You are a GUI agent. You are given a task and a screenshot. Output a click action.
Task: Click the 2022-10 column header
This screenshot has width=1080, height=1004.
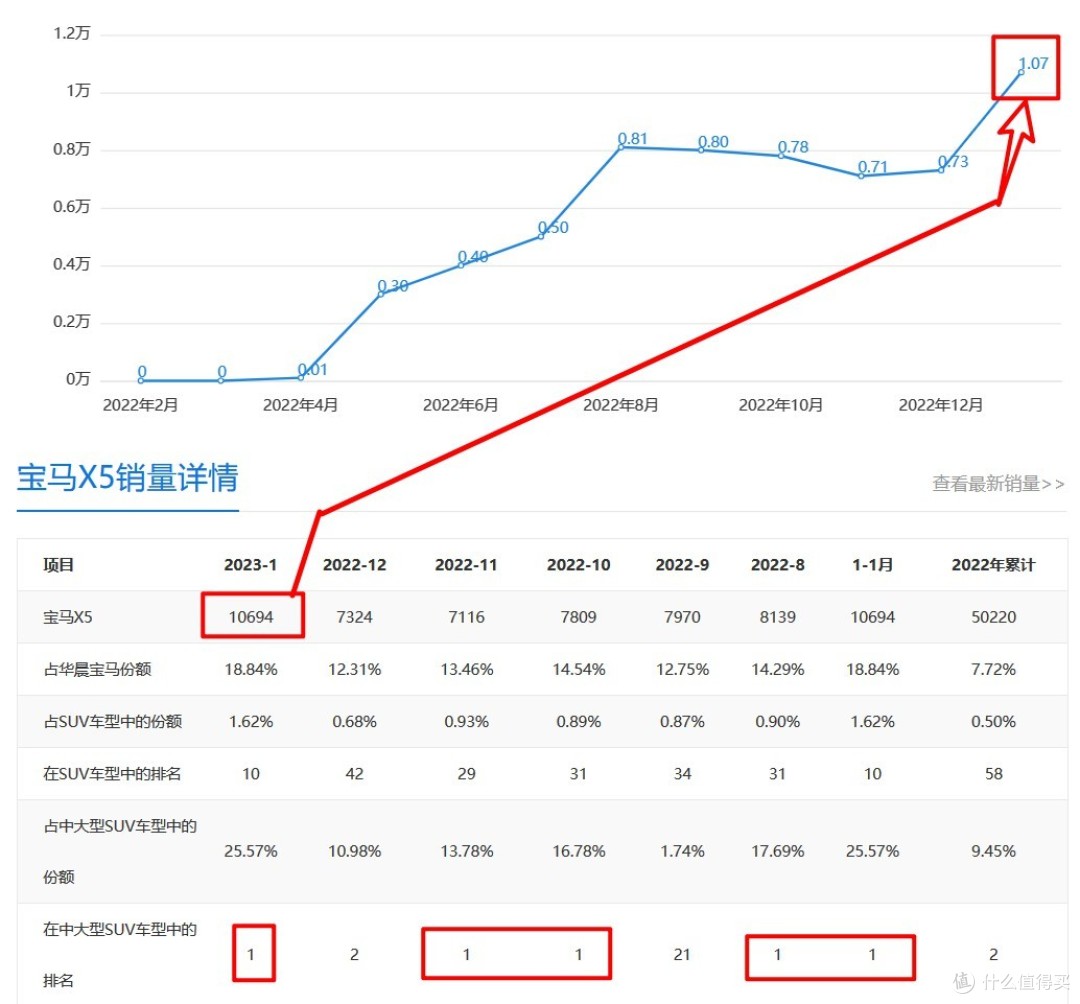coord(579,565)
